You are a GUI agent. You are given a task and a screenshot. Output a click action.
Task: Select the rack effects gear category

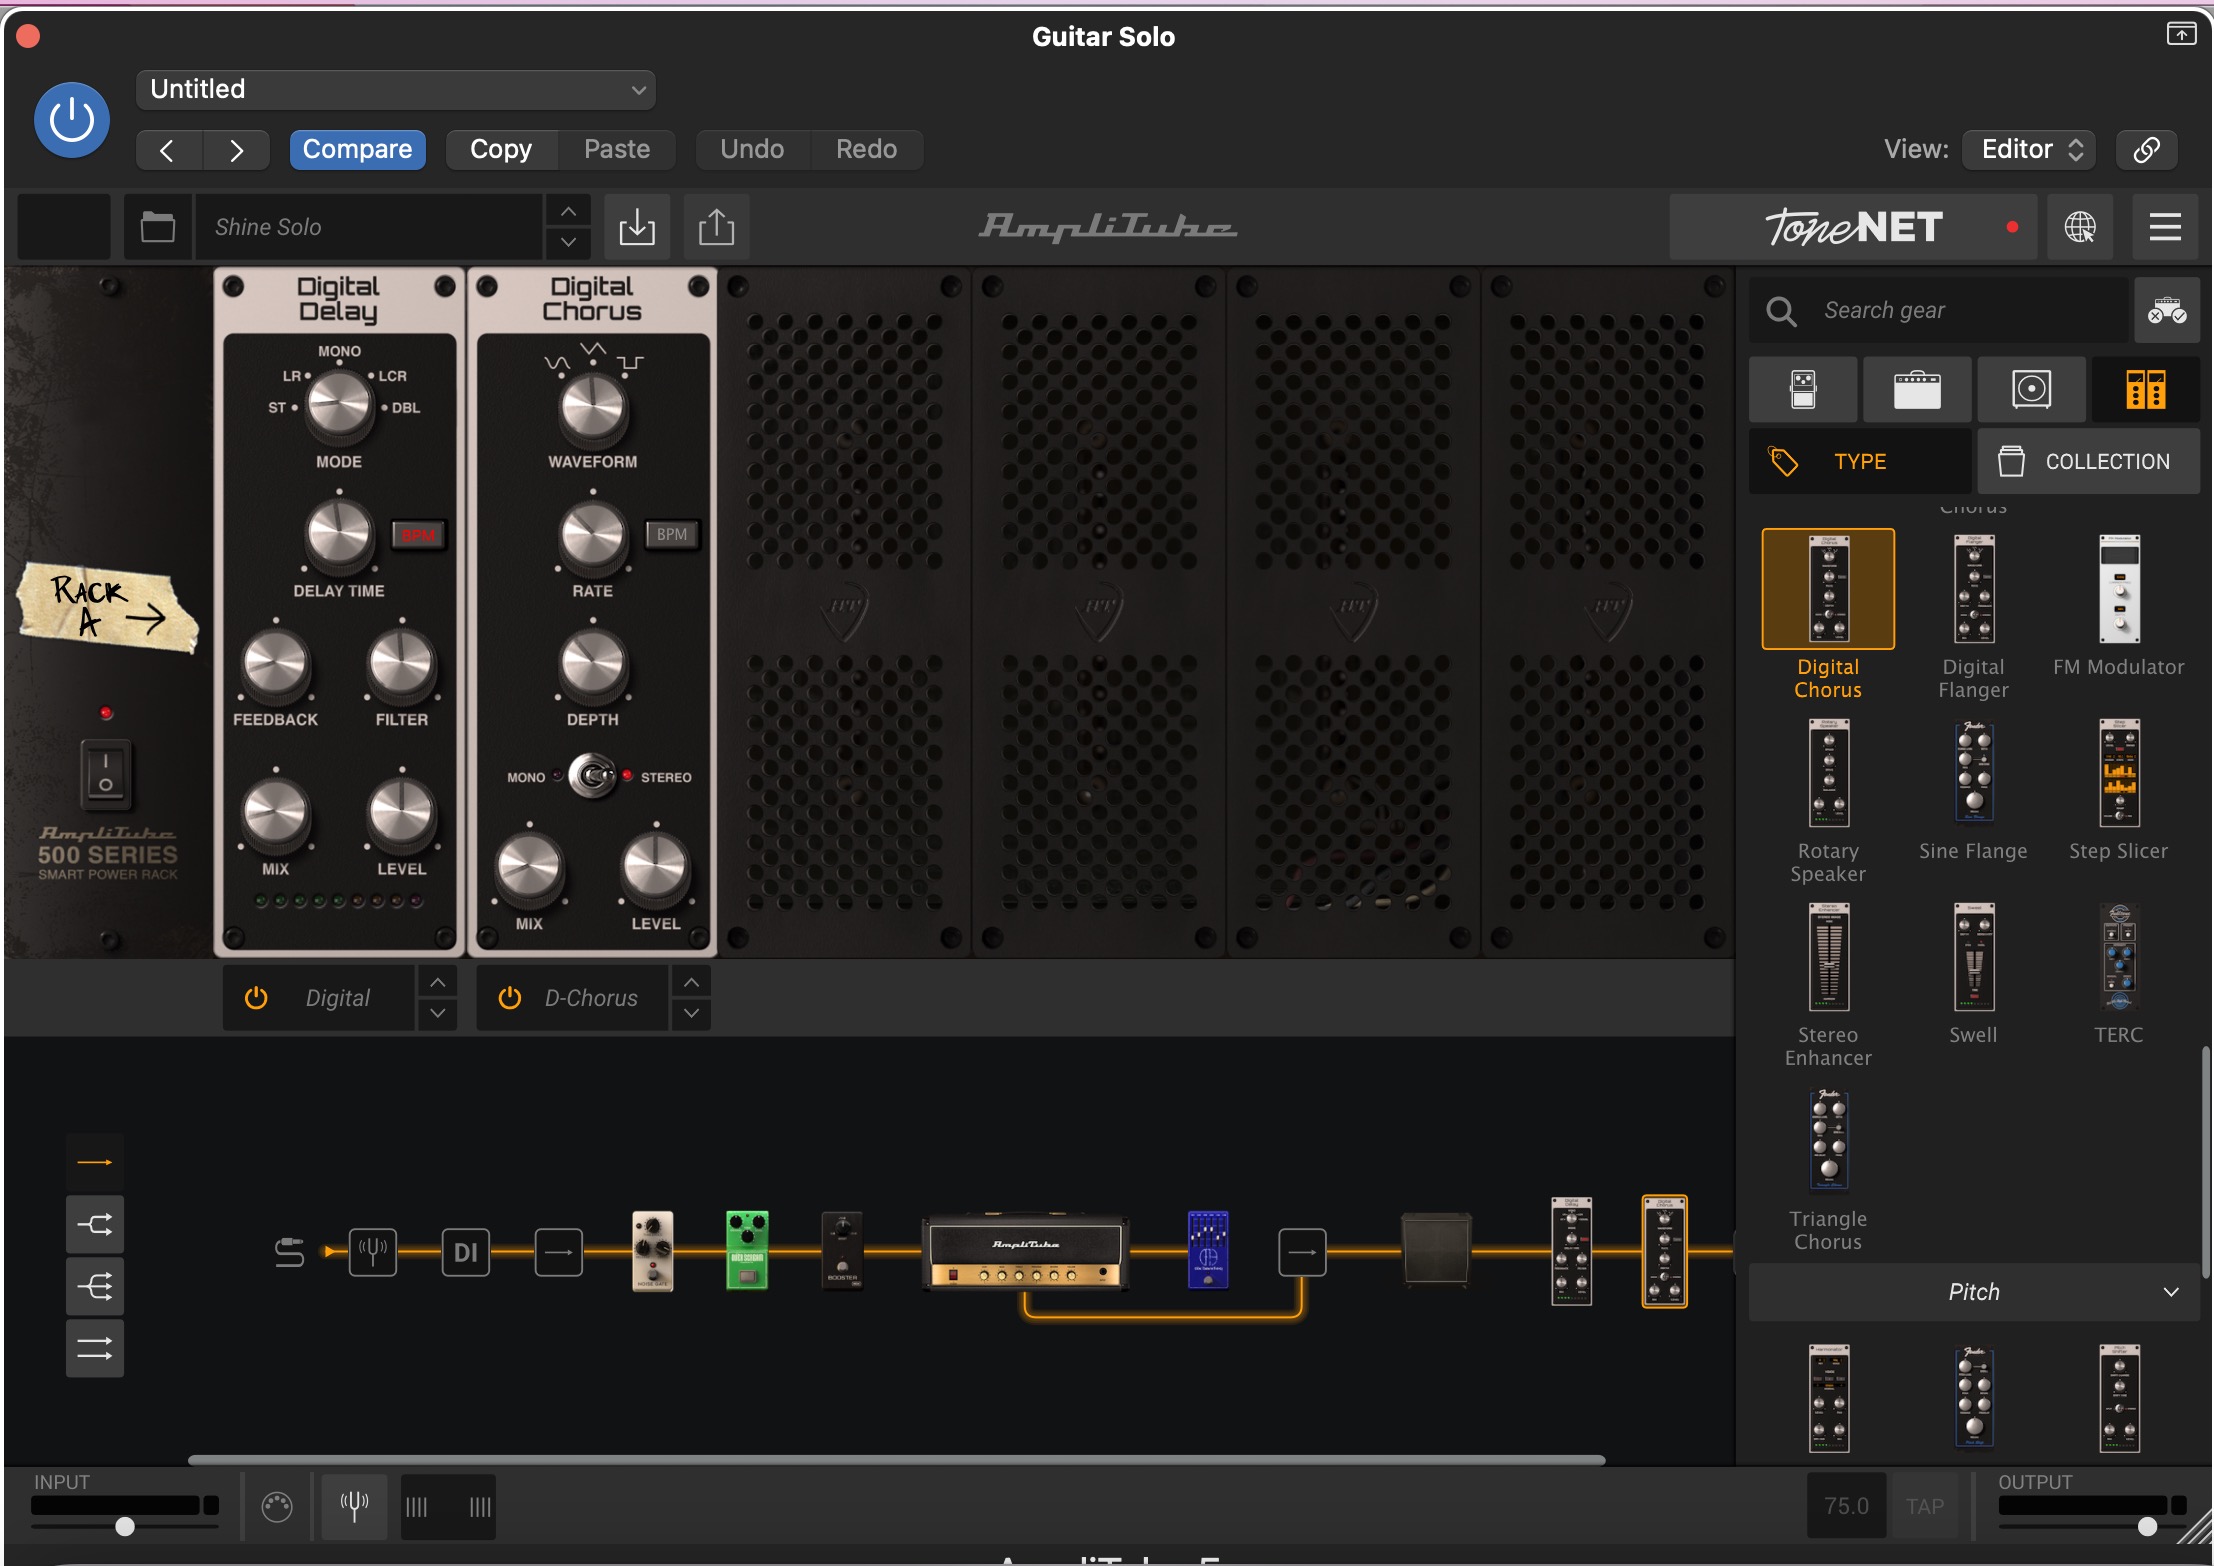[2146, 389]
